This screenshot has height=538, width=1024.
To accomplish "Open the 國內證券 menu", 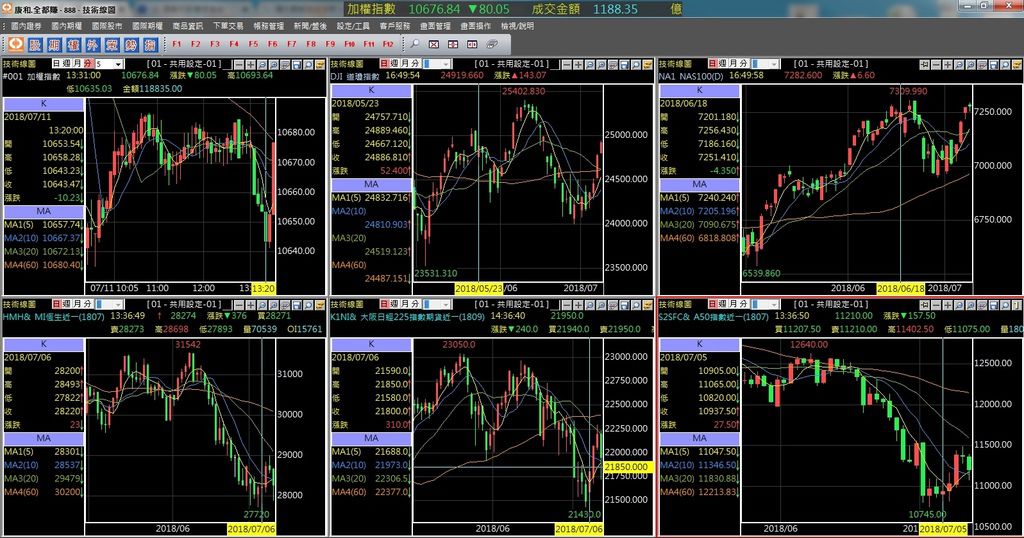I will (26, 26).
